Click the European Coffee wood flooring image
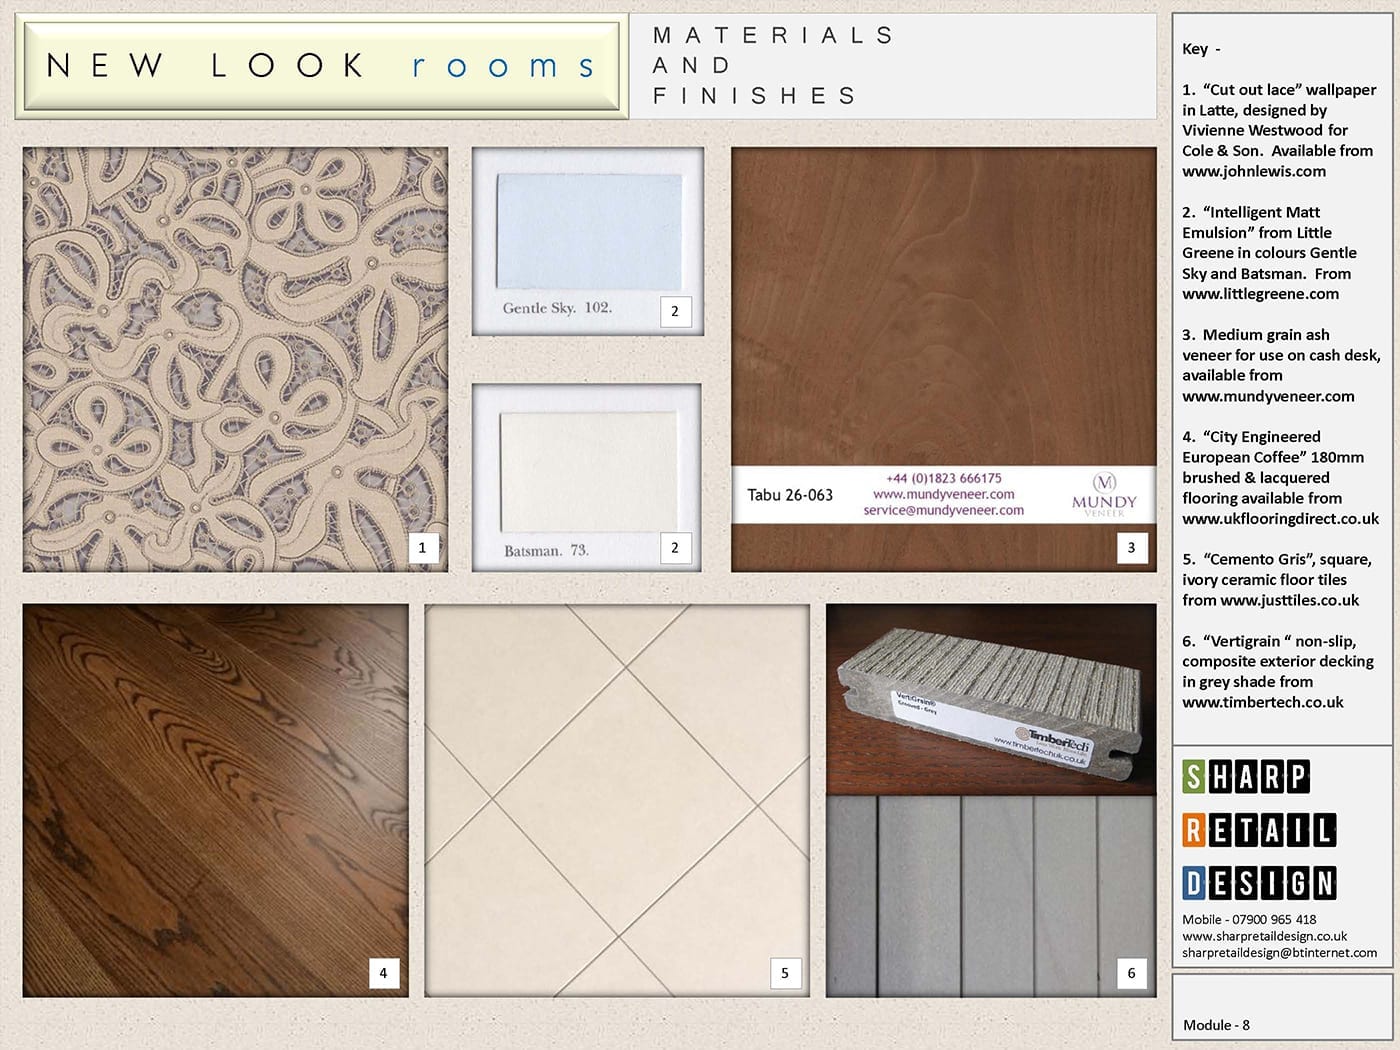 (x=215, y=800)
